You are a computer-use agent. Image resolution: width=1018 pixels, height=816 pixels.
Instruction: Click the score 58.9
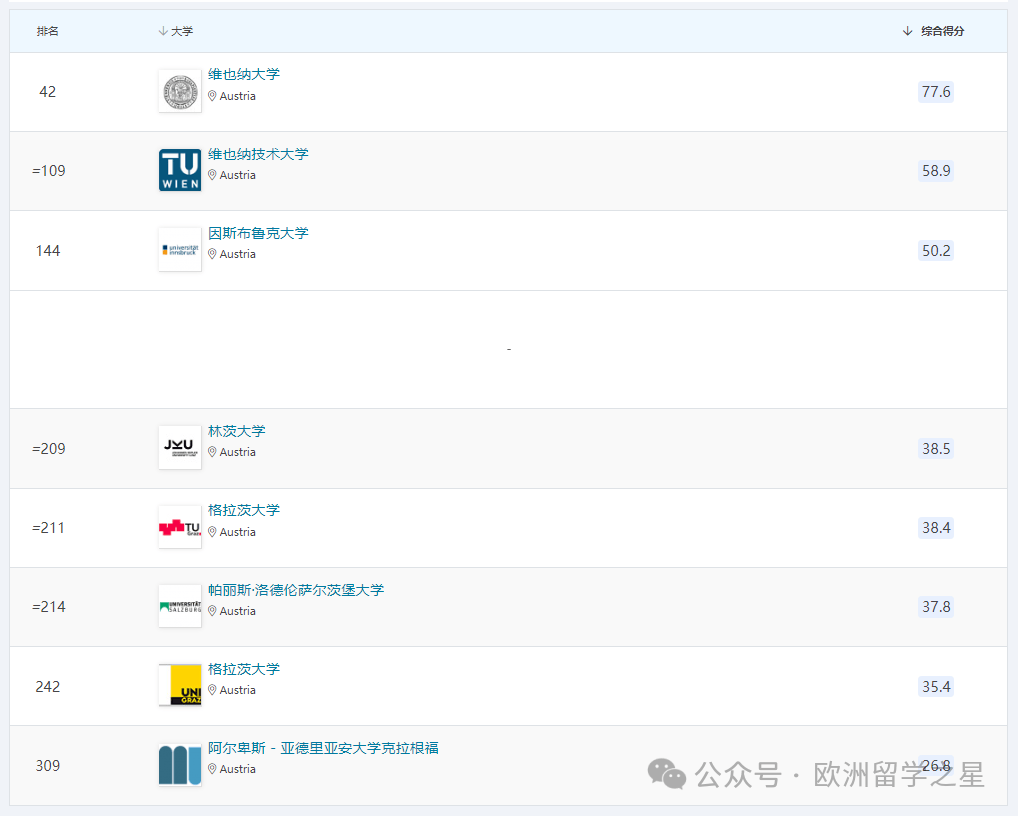(936, 171)
